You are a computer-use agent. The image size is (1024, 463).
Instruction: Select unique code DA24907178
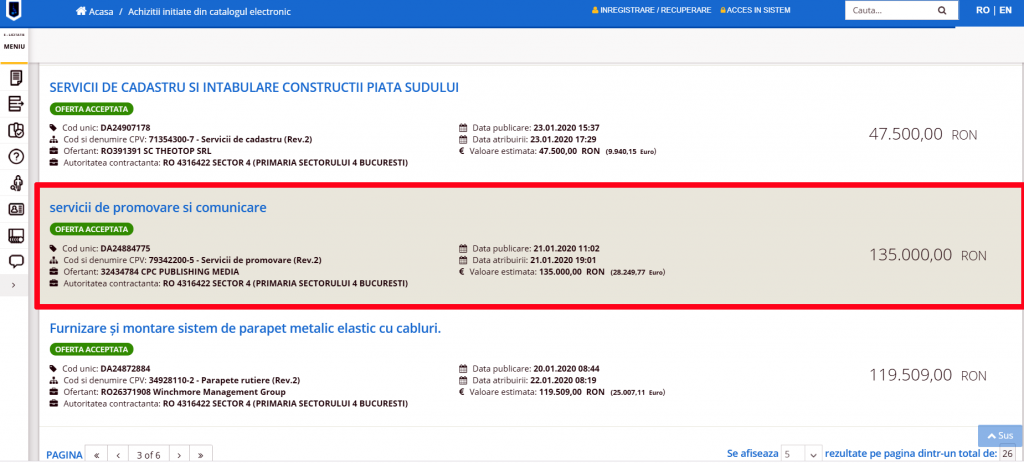[x=125, y=128]
